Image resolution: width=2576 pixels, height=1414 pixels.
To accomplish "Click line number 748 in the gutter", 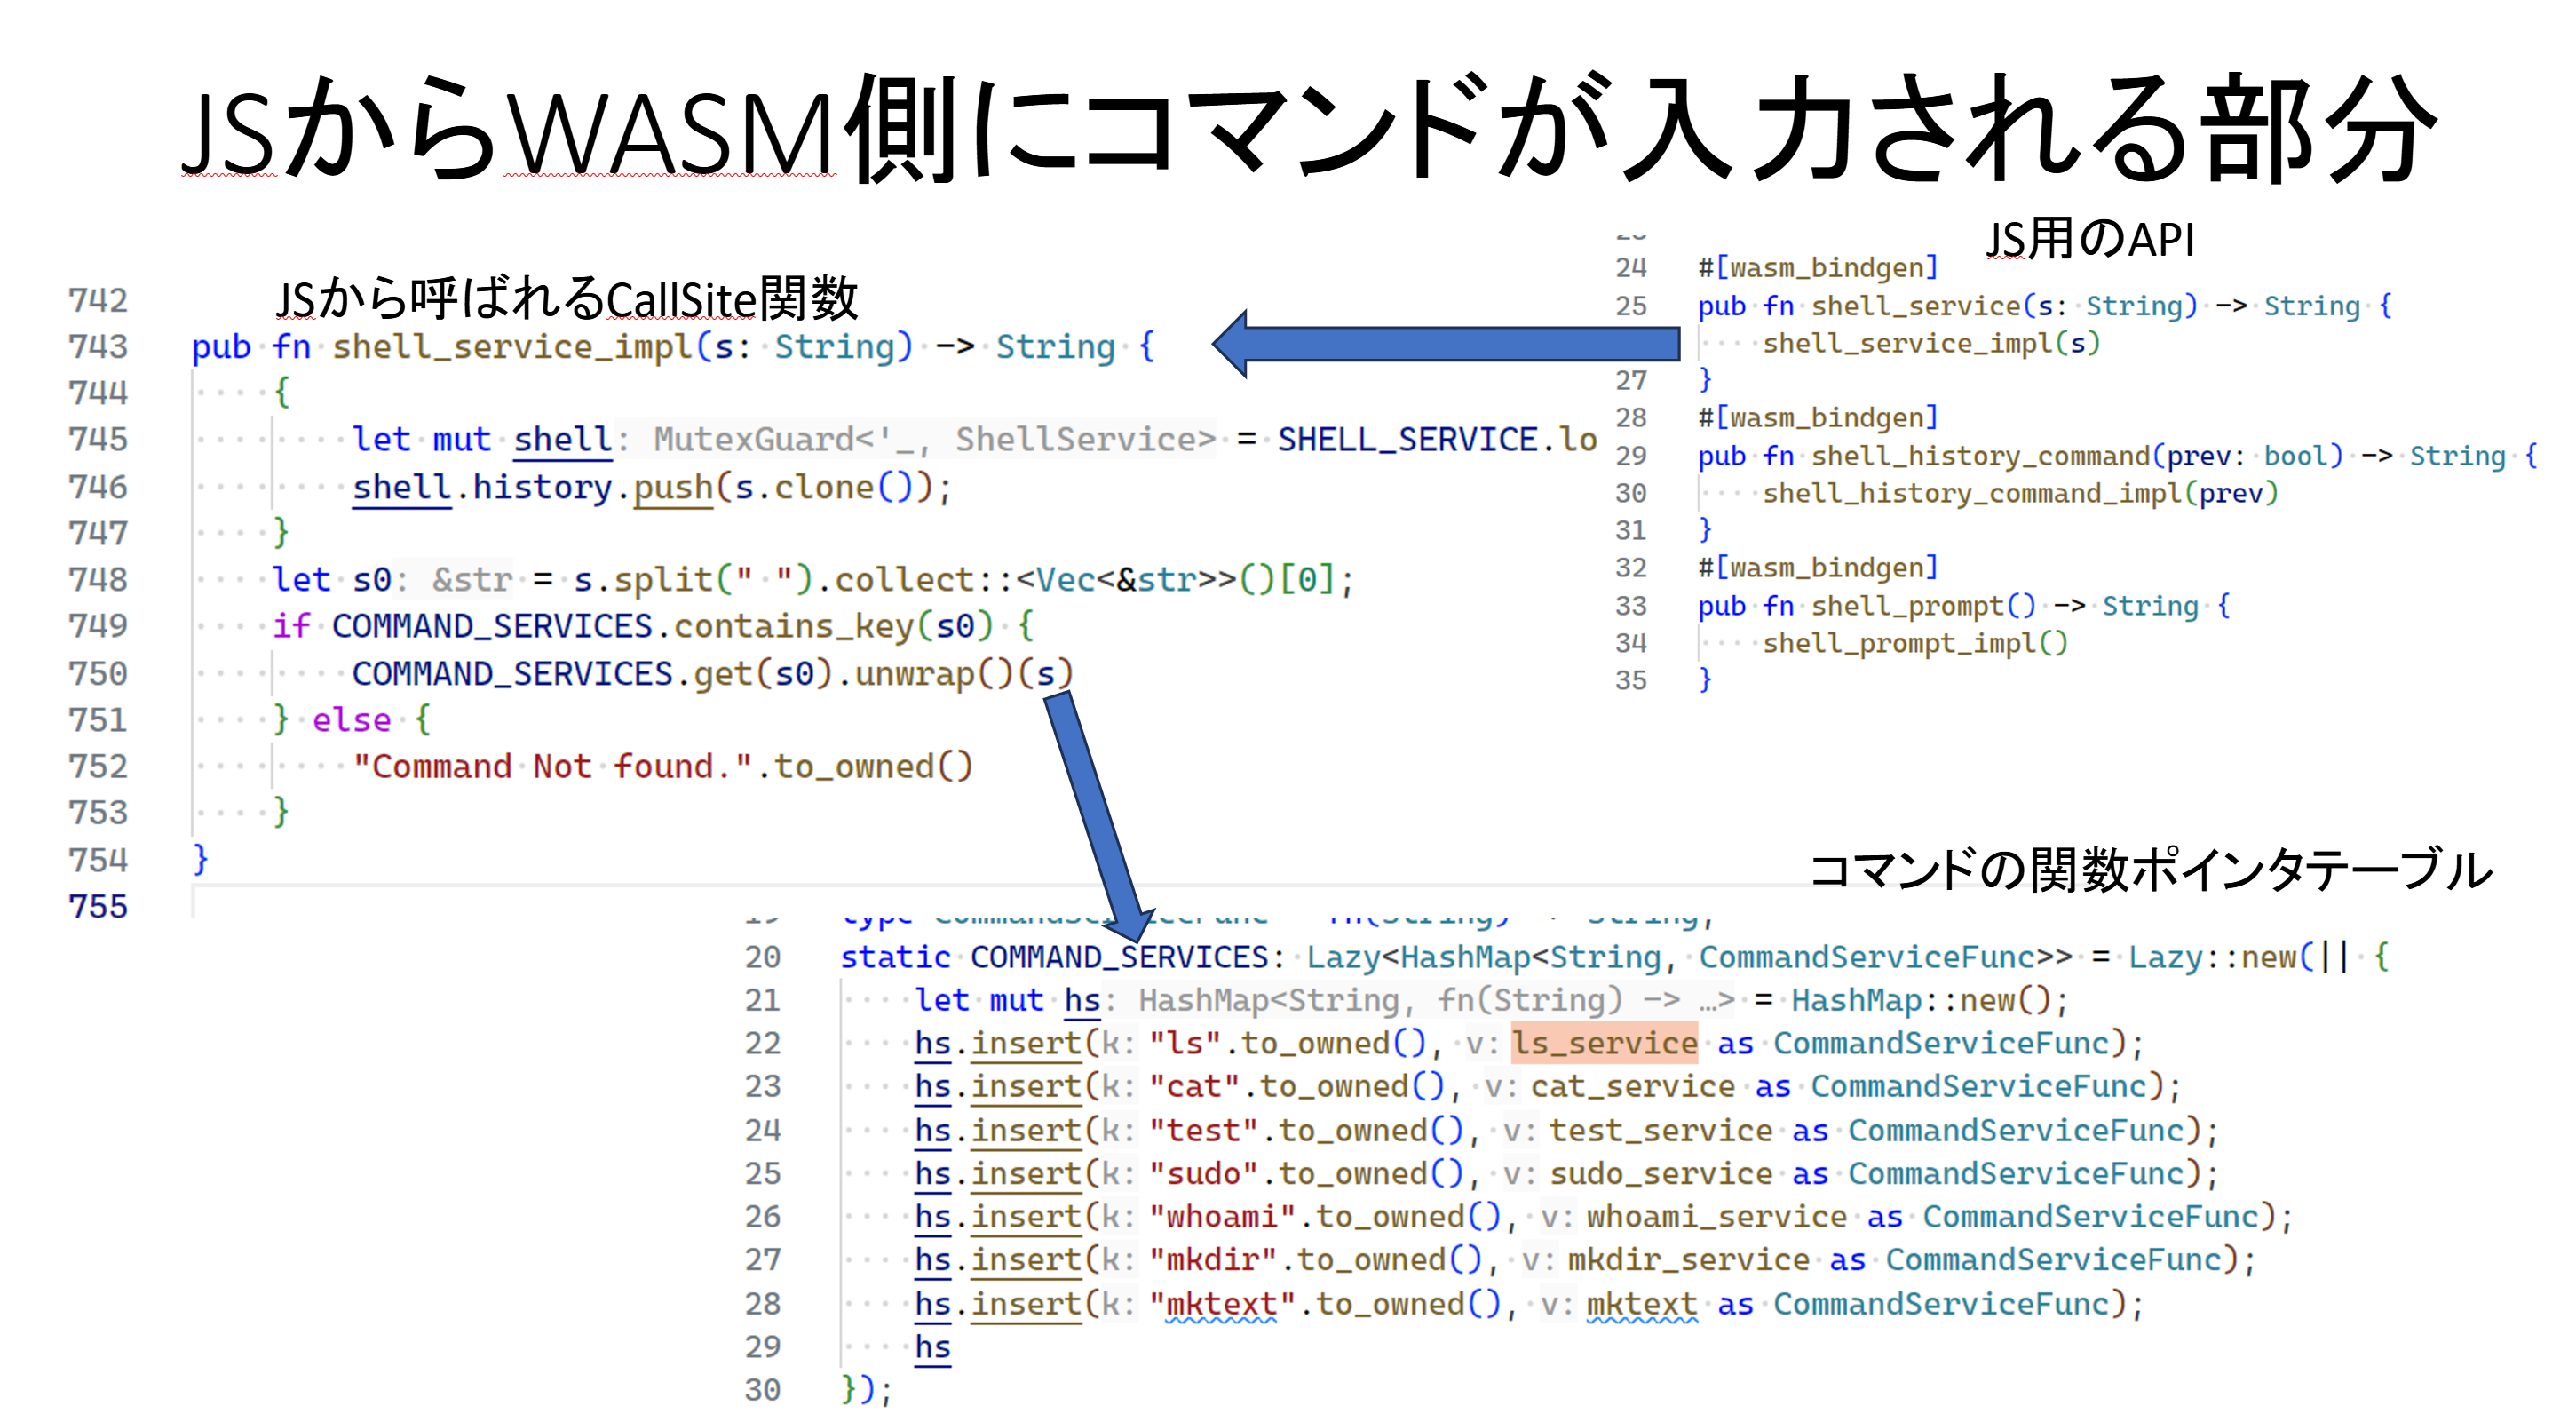I will tap(98, 579).
